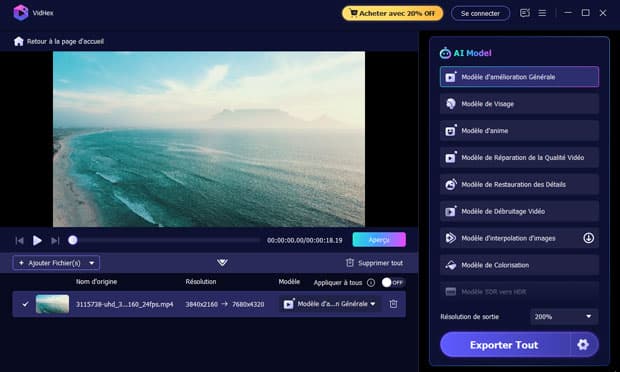The height and width of the screenshot is (372, 620).
Task: Click the Ajouter Fichier(s) button label
Action: point(55,263)
